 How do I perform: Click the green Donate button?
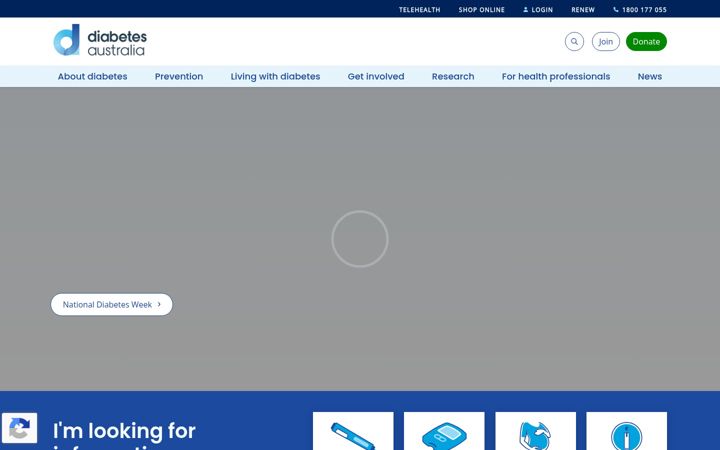pyautogui.click(x=646, y=41)
